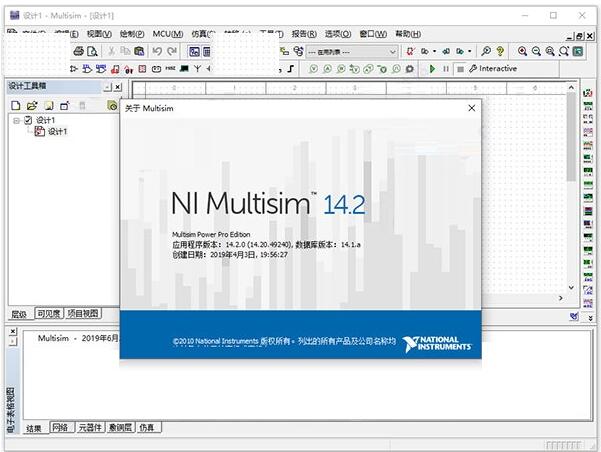
Task: Click the Zoom to Area icon
Action: [x=550, y=51]
